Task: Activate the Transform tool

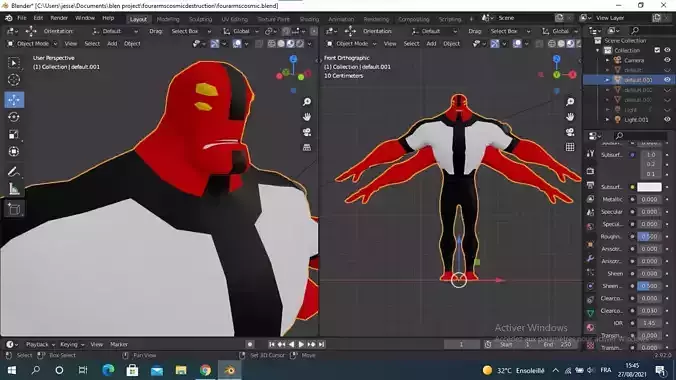Action: [x=14, y=151]
